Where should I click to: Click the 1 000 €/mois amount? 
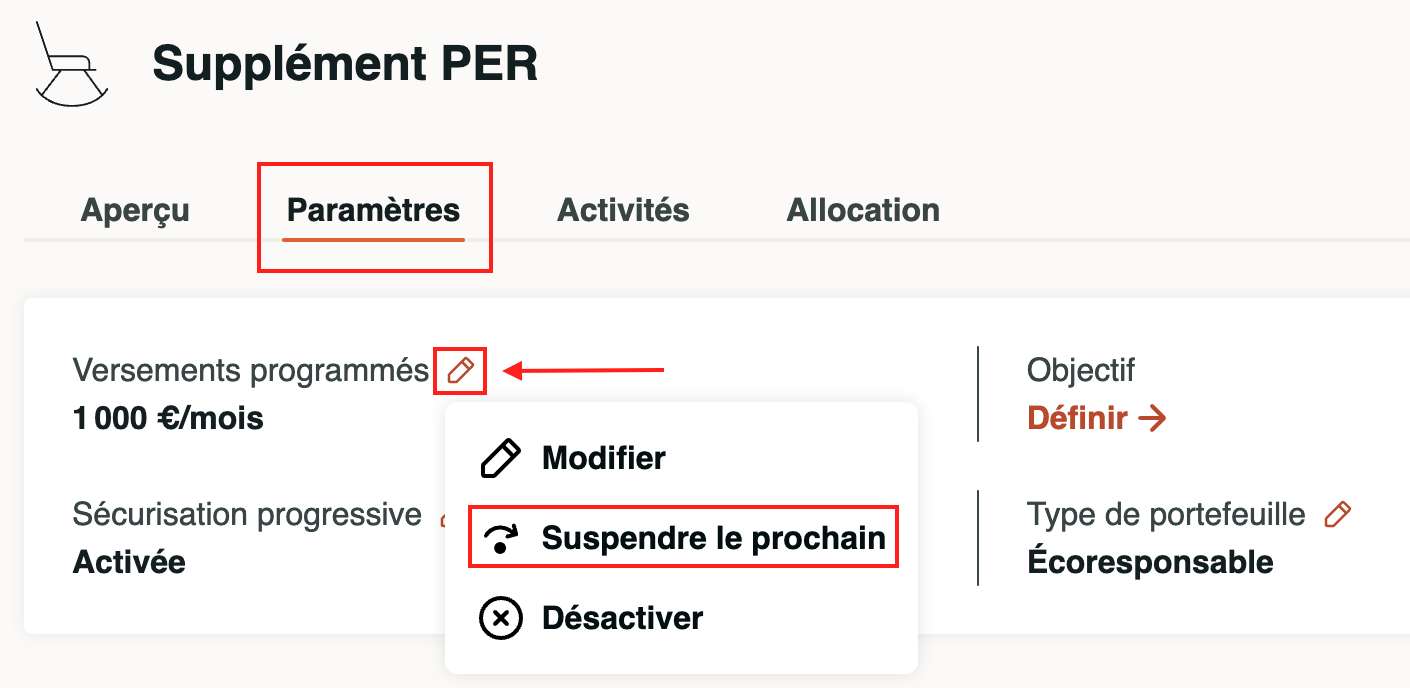[168, 418]
